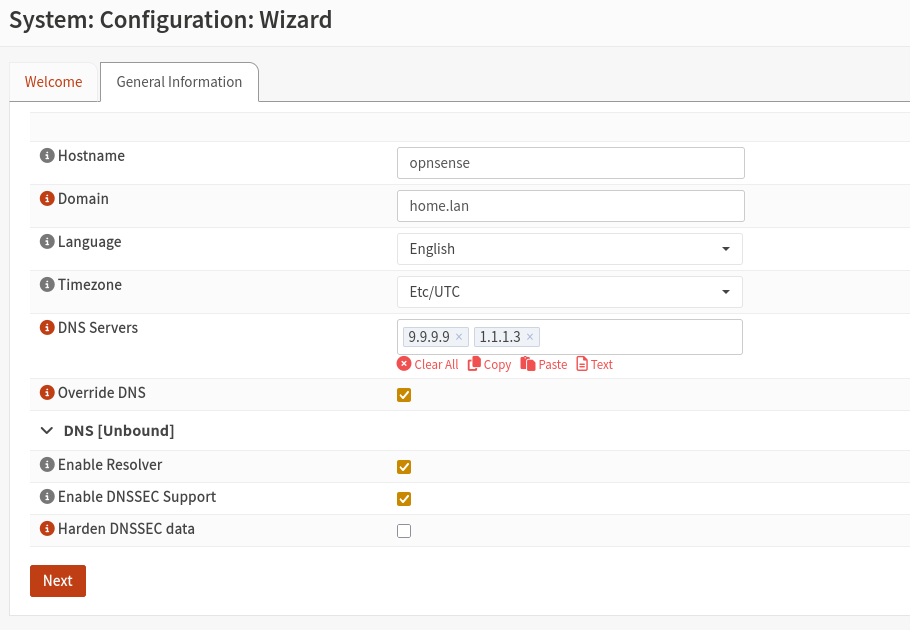Click inside the Hostname input field
Image resolution: width=910 pixels, height=630 pixels.
pos(569,162)
